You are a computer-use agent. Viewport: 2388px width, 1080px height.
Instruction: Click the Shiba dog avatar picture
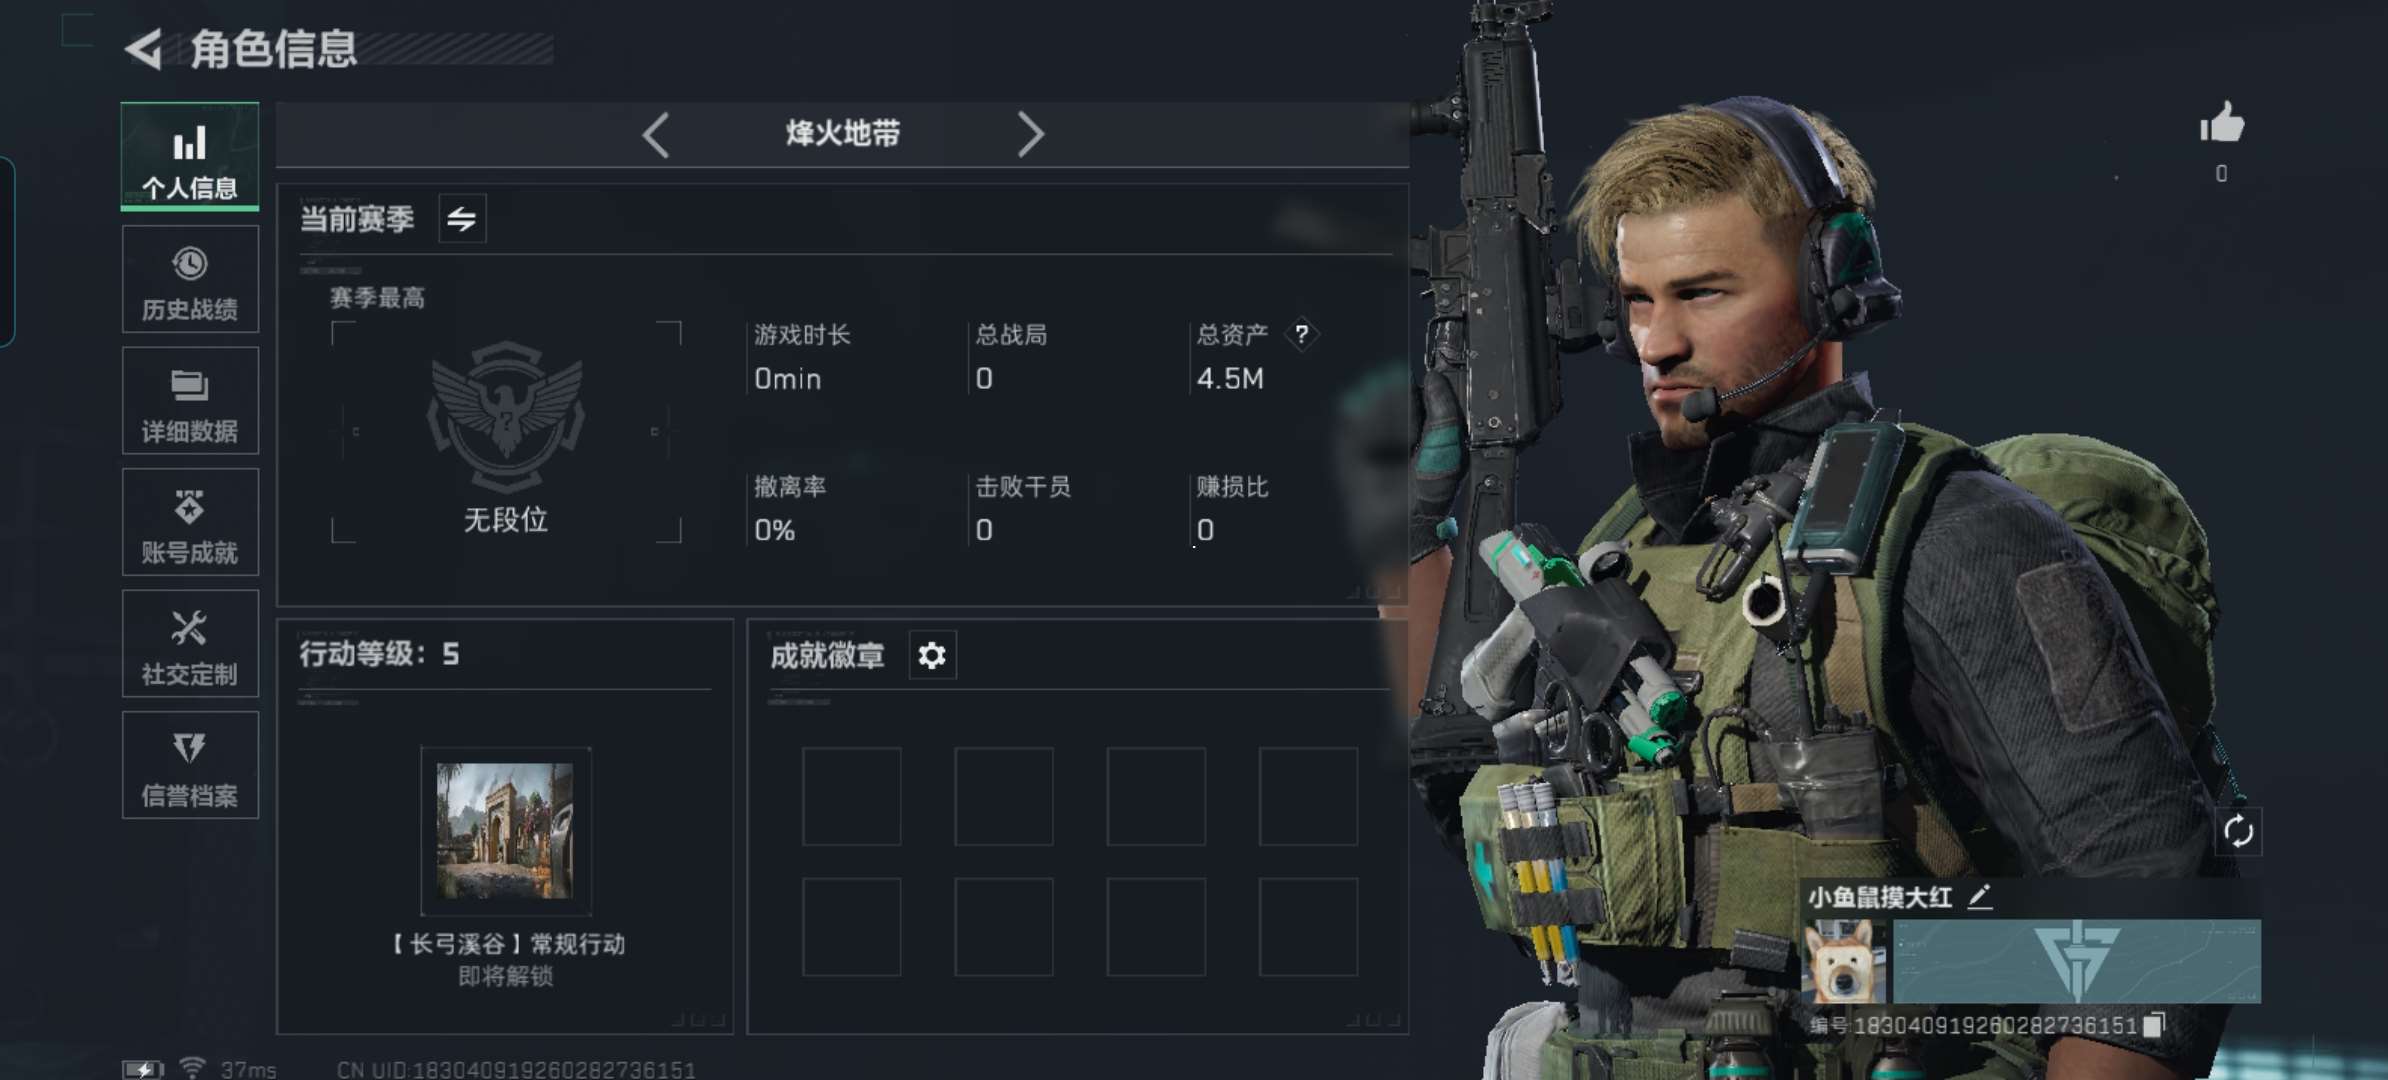(1844, 961)
